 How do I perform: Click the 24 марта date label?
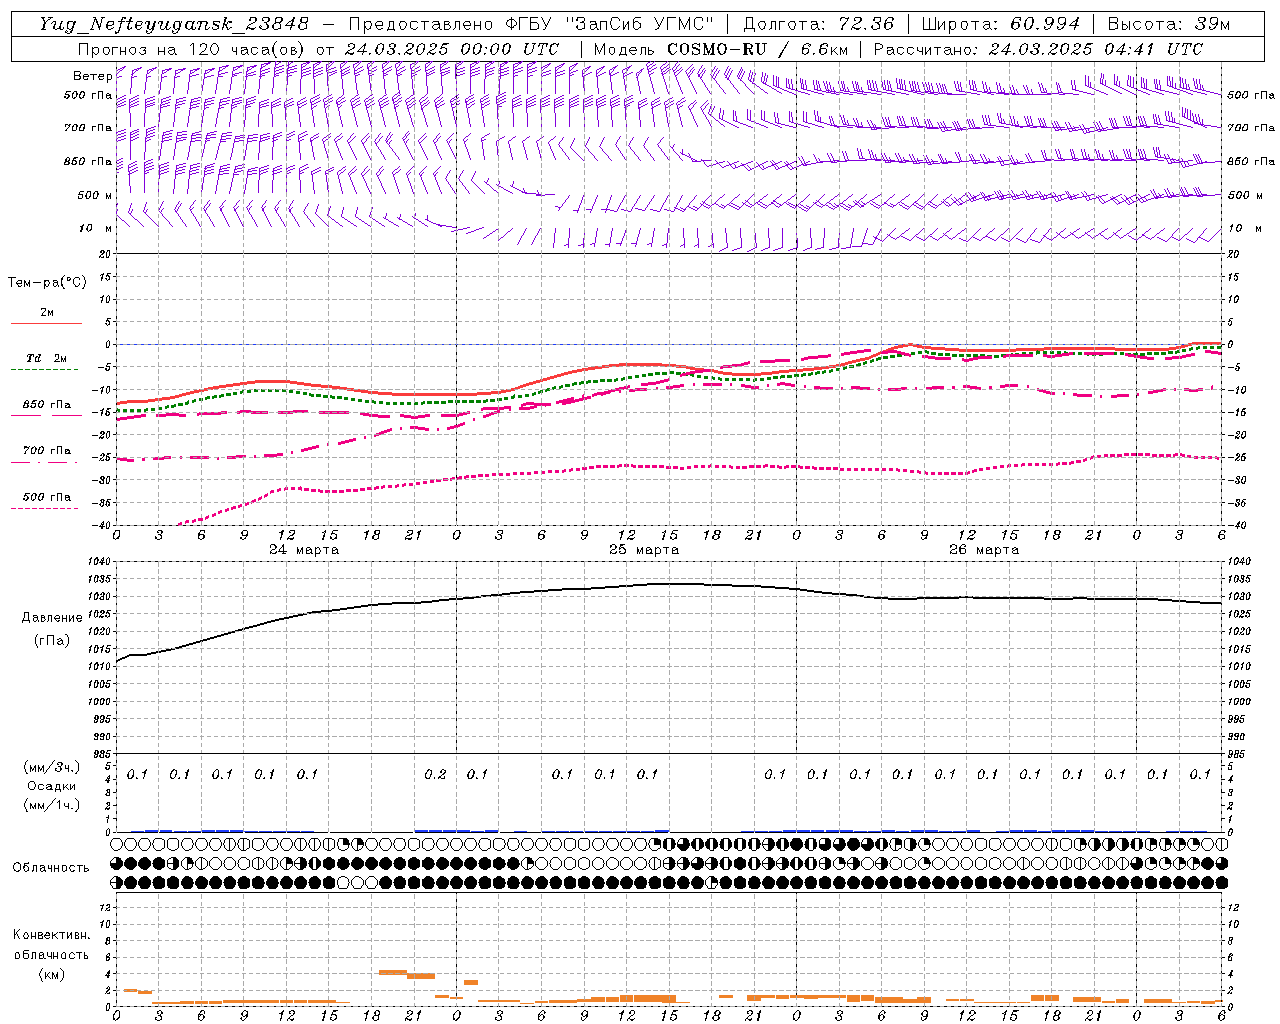[304, 550]
